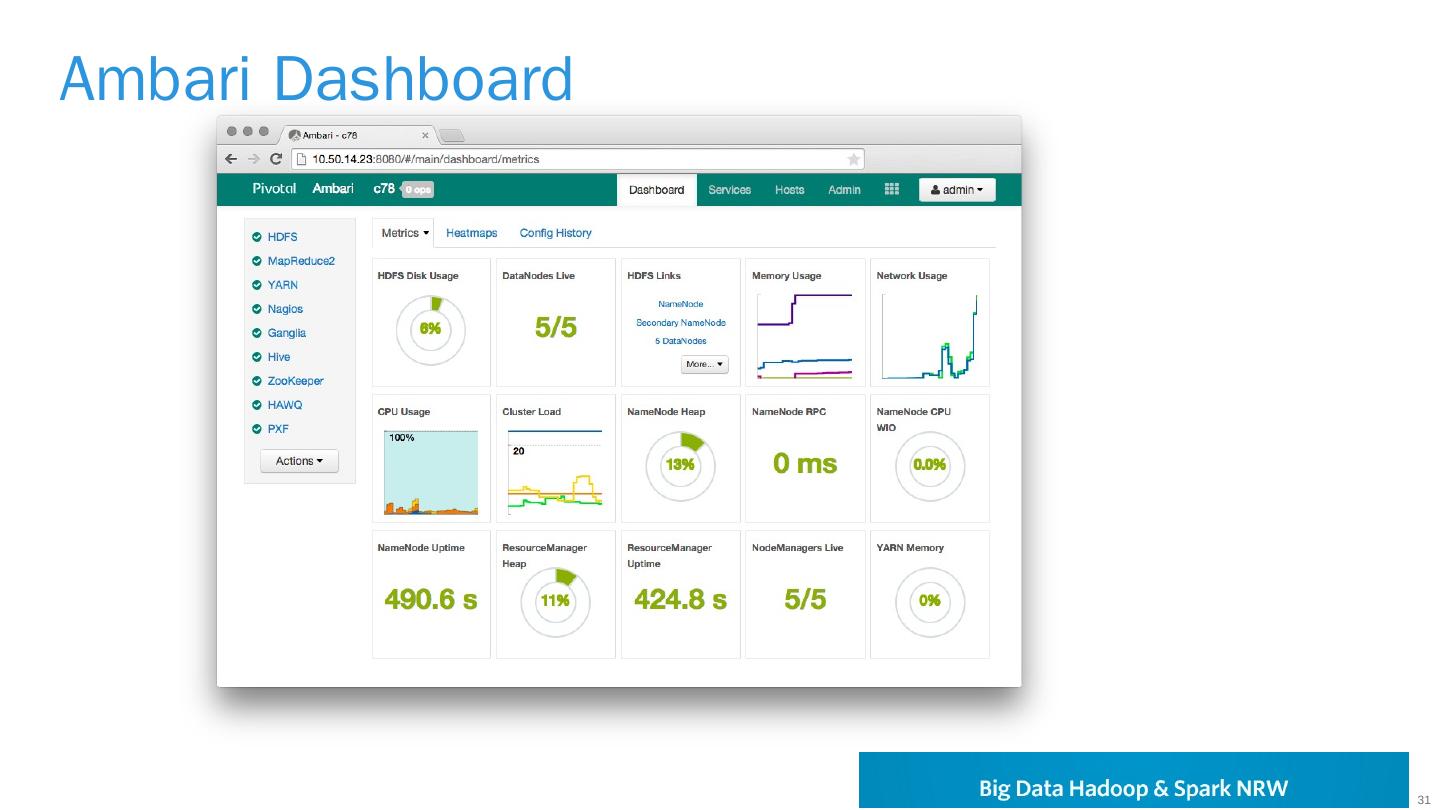Click the status check icon beside ZooKeeper

[257, 381]
